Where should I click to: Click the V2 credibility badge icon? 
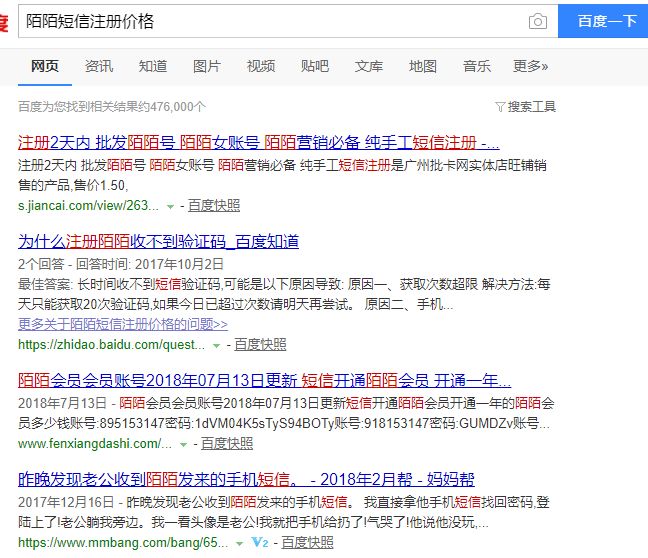tap(260, 542)
